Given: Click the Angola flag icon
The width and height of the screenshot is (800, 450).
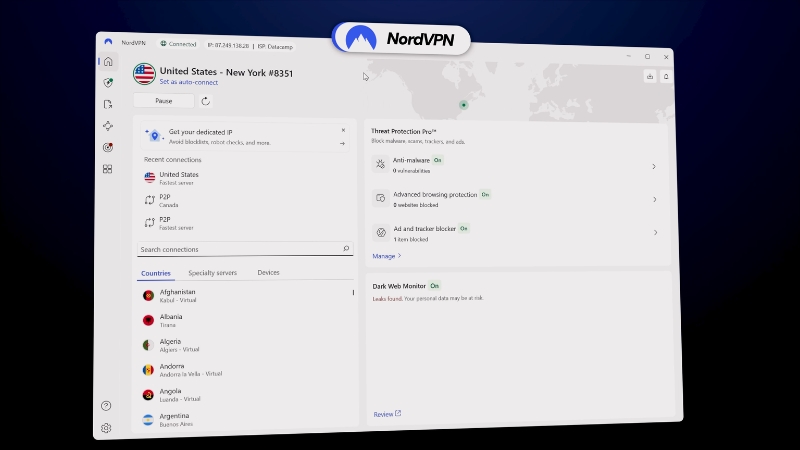Looking at the screenshot, I should point(148,394).
